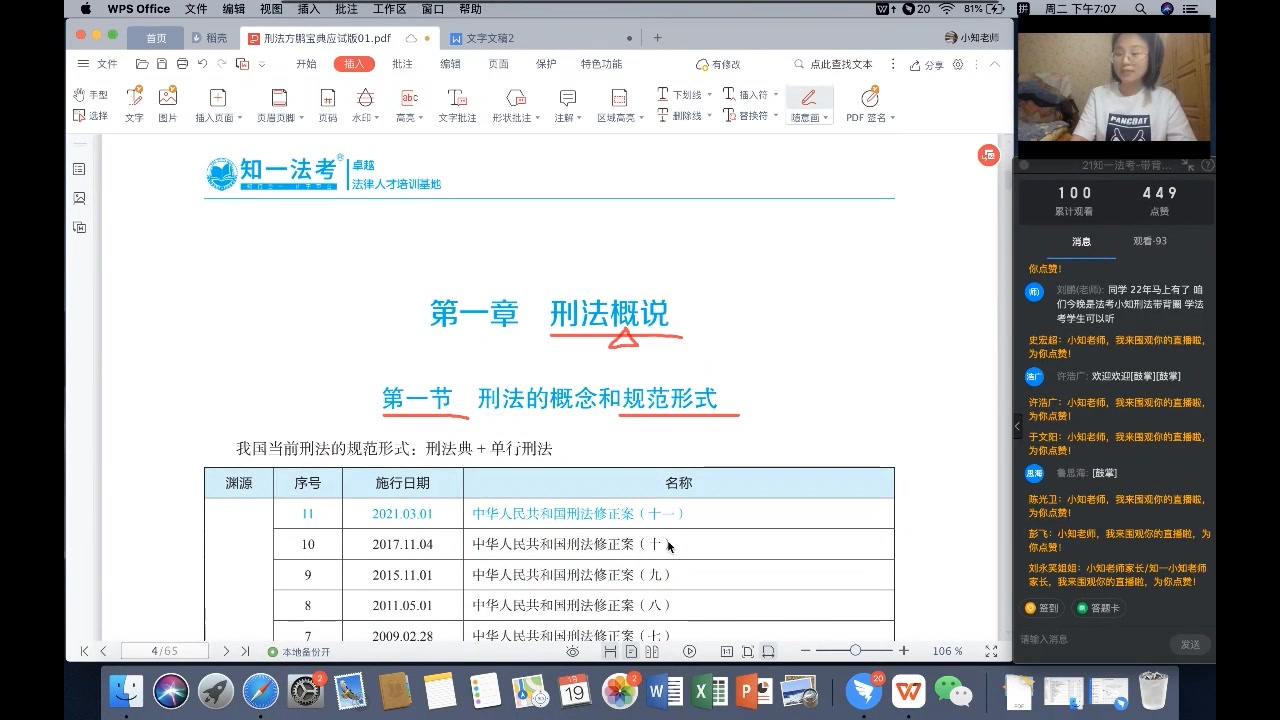Click zoom in plus button
1280x720 pixels.
904,651
